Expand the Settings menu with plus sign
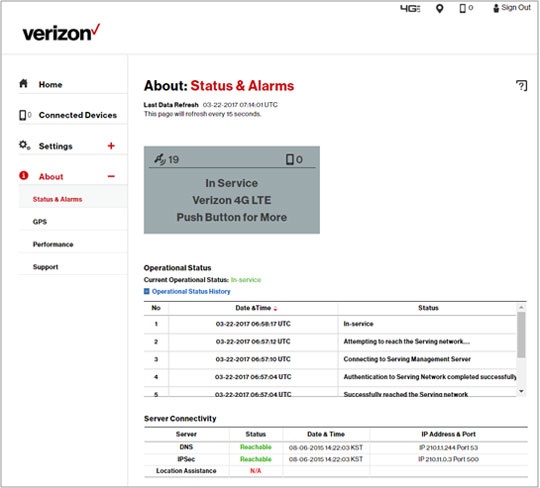Image resolution: width=540 pixels, height=488 pixels. [111, 146]
